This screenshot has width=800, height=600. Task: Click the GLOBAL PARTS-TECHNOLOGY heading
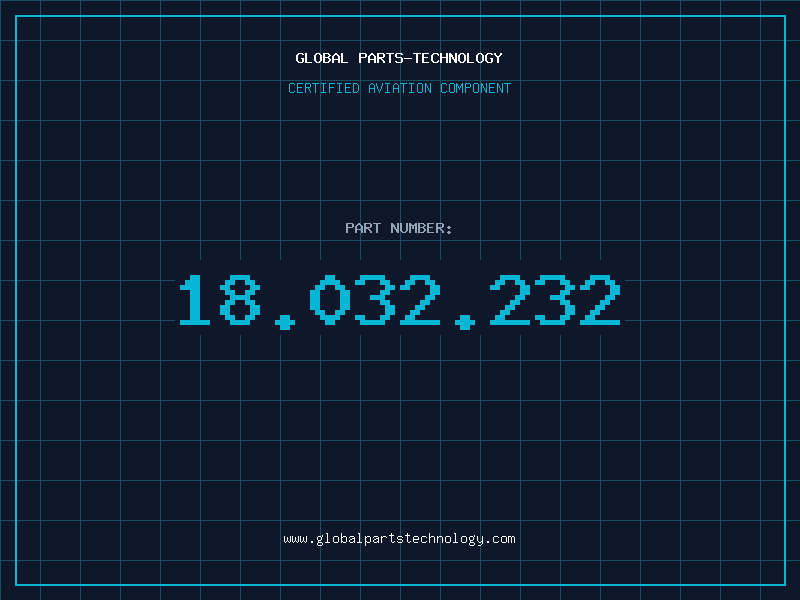[x=399, y=58]
